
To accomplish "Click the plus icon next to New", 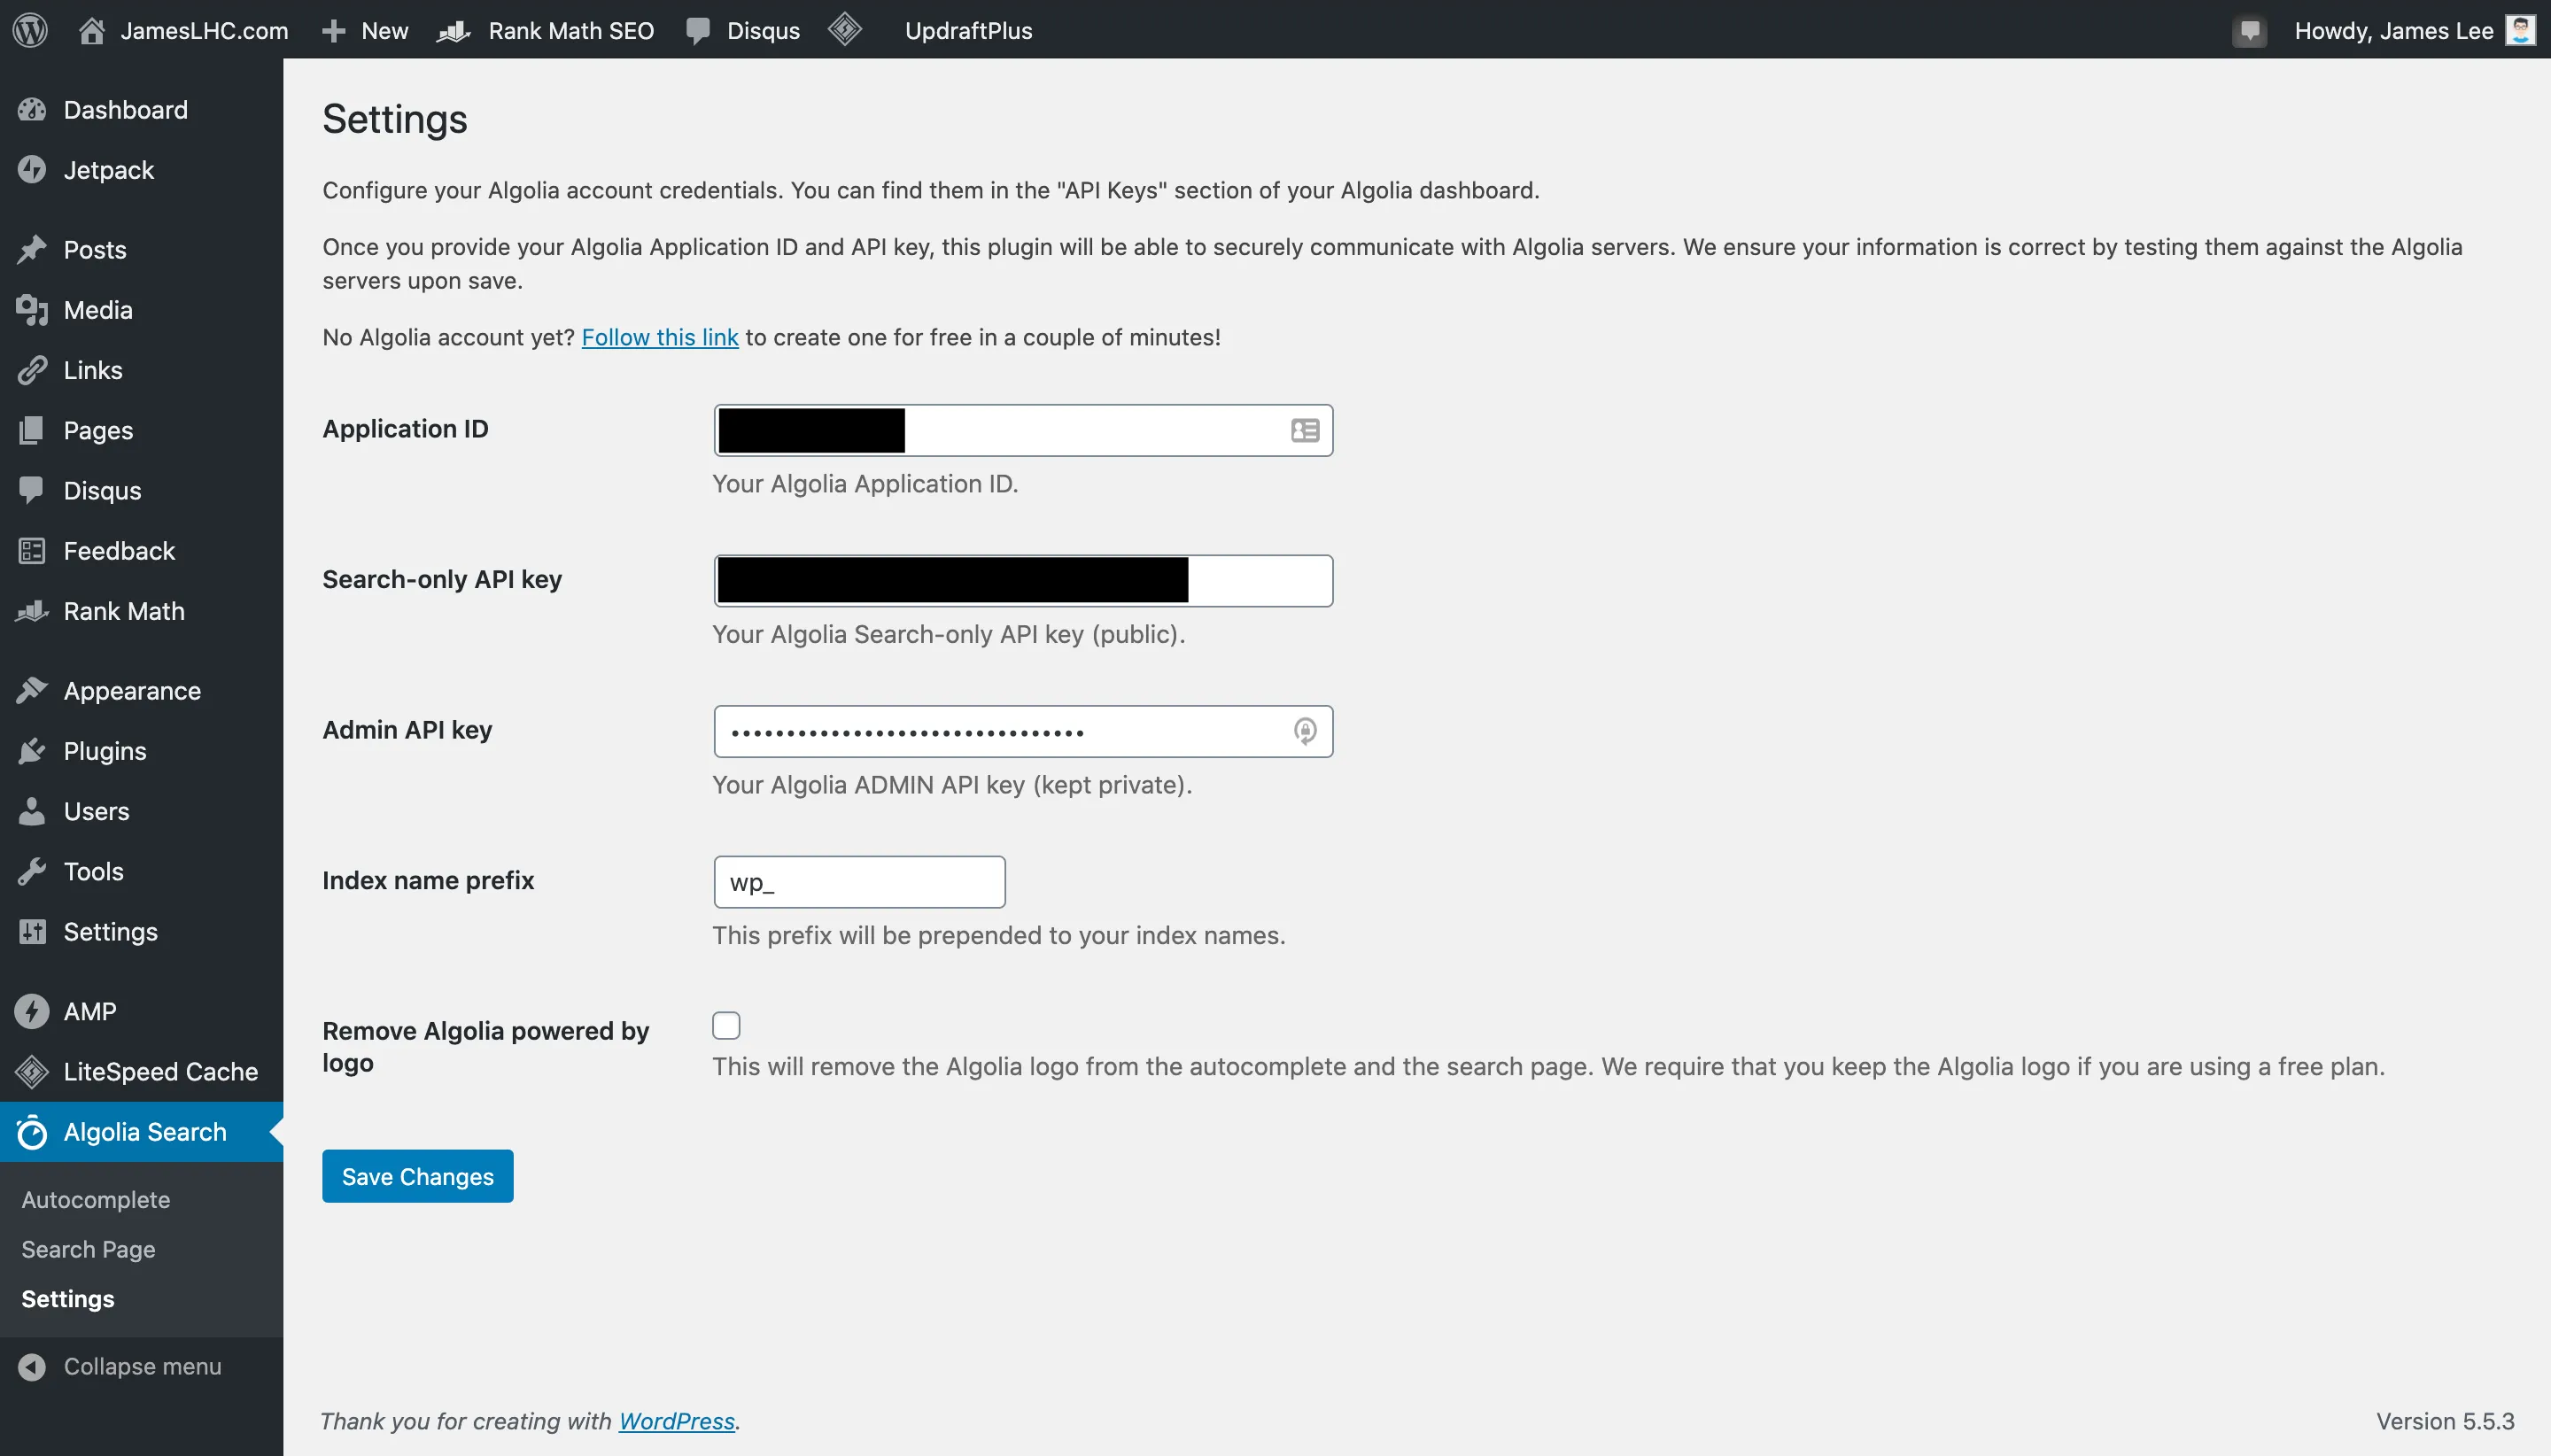I will point(334,31).
